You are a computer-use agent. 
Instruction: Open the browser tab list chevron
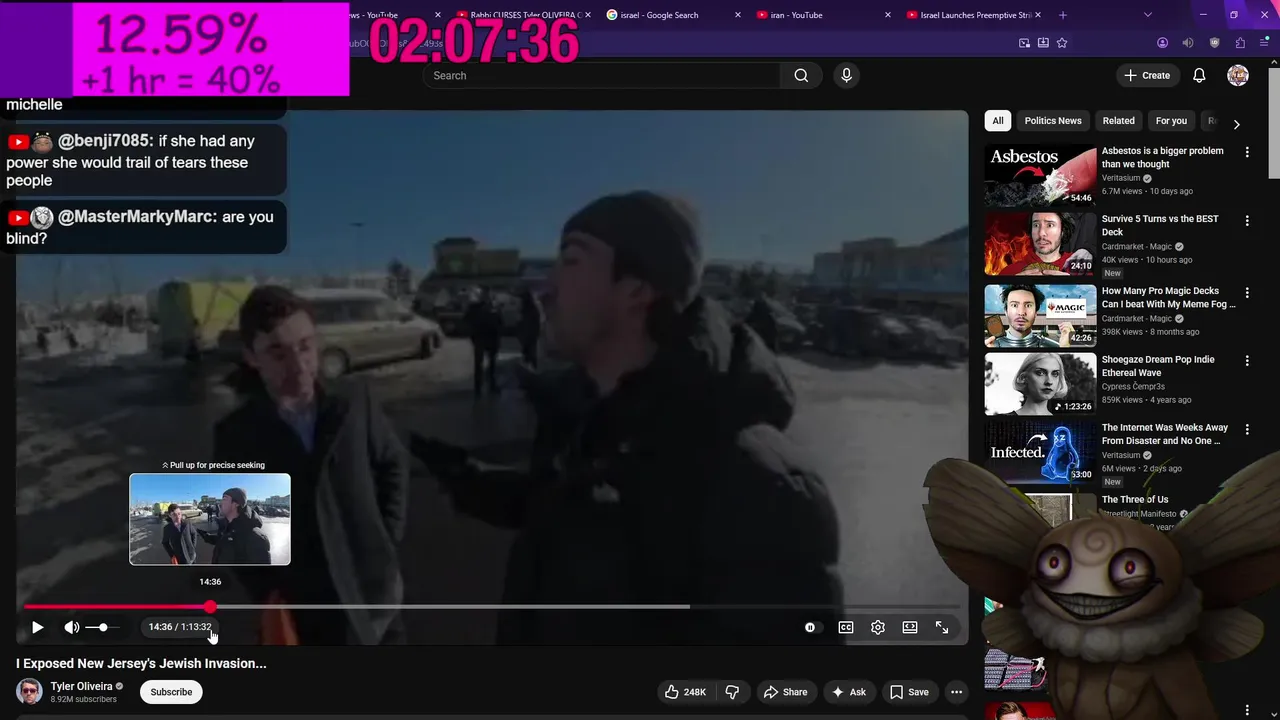click(1147, 15)
